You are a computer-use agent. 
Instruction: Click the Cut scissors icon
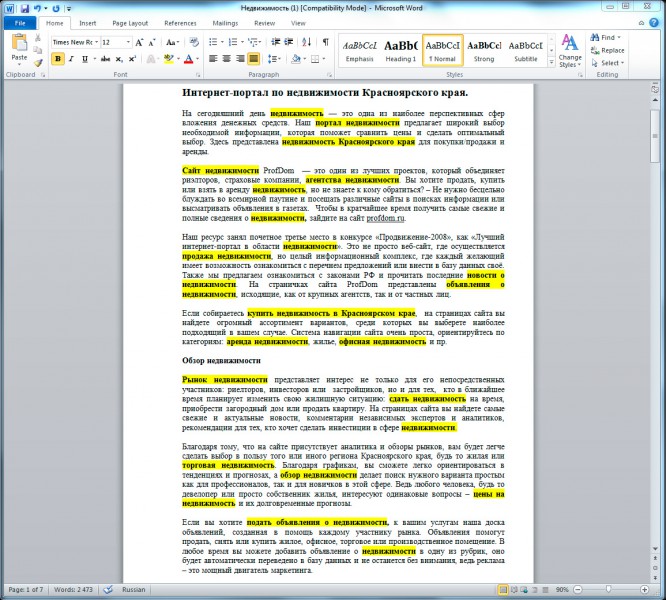pyautogui.click(x=38, y=38)
